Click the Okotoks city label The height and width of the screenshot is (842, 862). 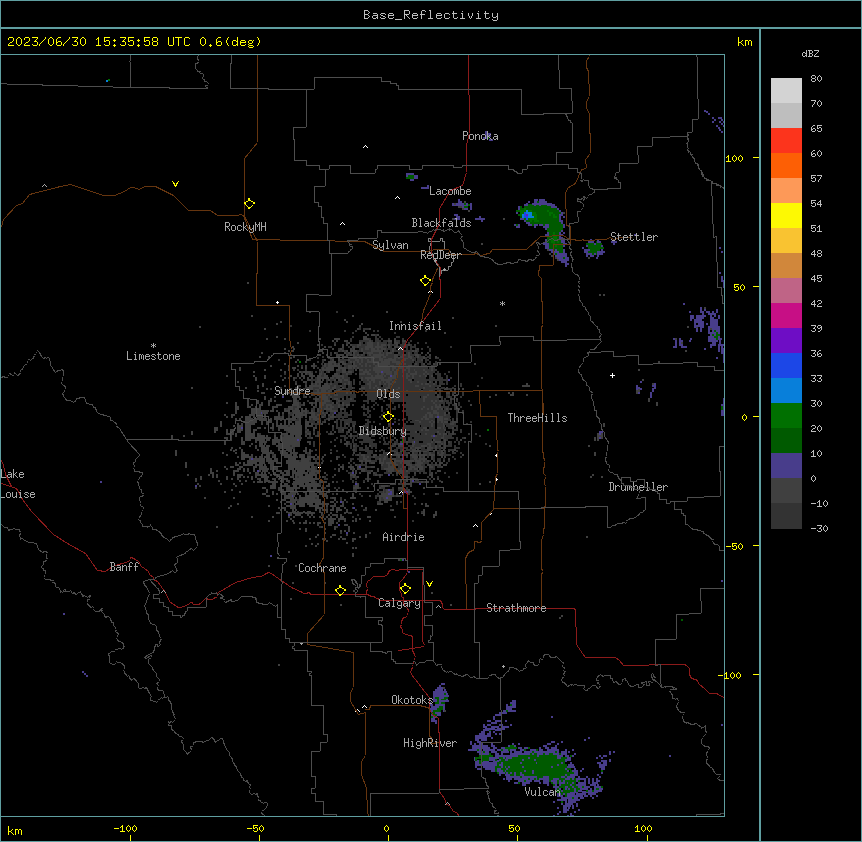point(412,700)
